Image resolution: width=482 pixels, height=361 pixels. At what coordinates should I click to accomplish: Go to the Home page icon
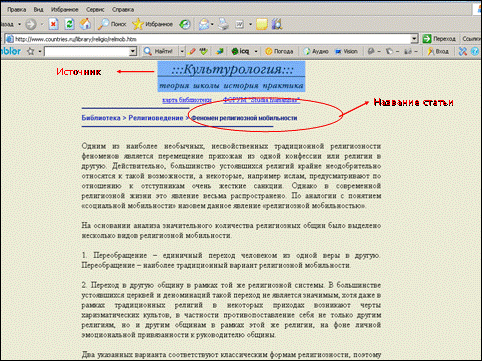coord(85,24)
